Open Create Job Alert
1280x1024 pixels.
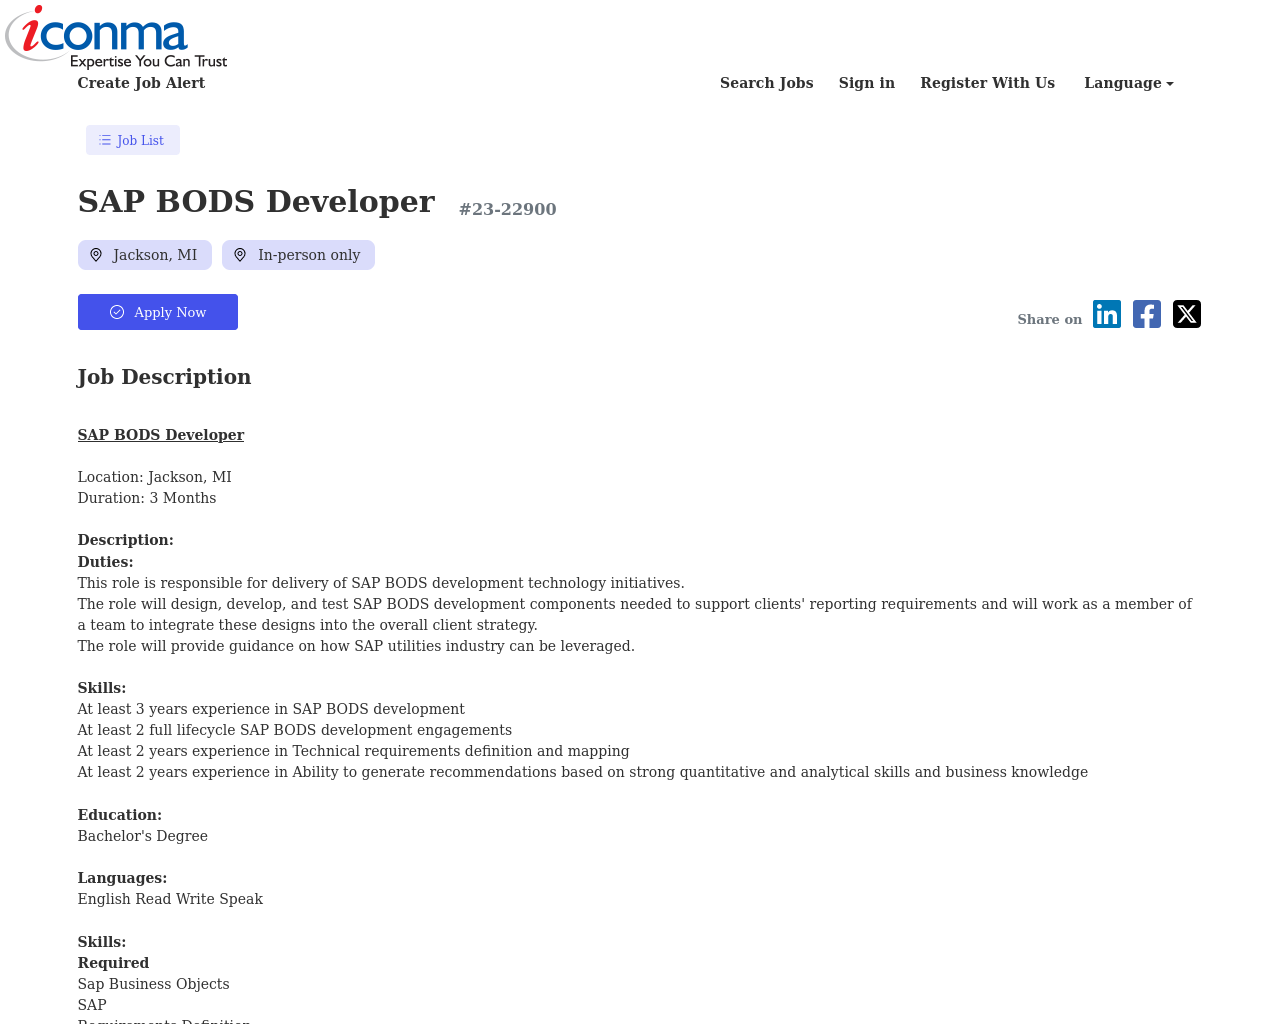[141, 83]
